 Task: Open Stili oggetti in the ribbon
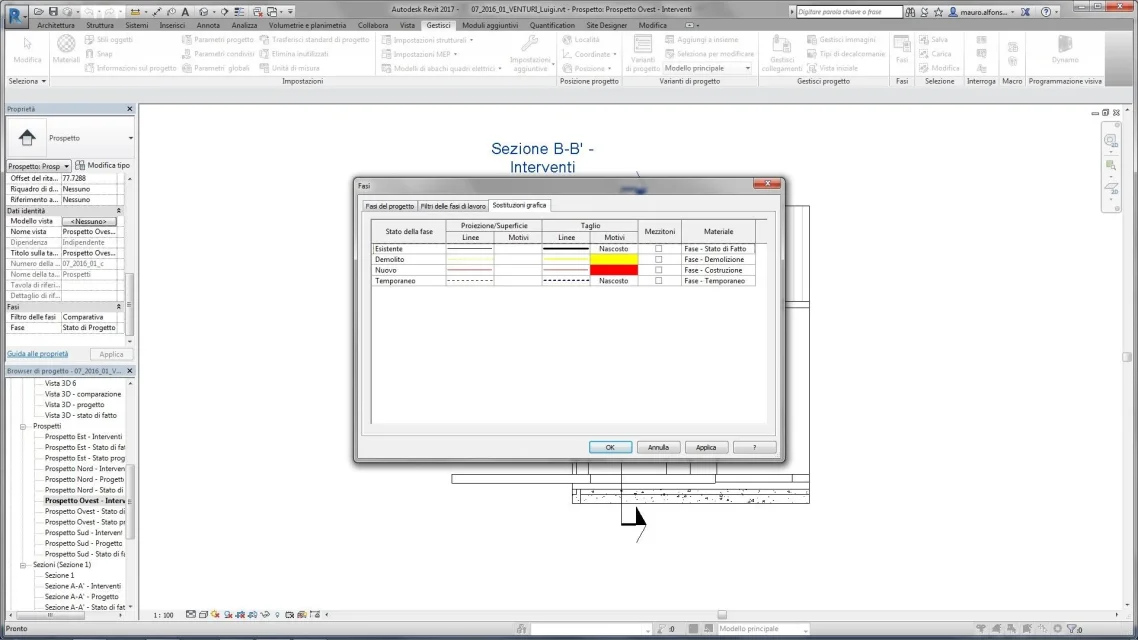[109, 40]
